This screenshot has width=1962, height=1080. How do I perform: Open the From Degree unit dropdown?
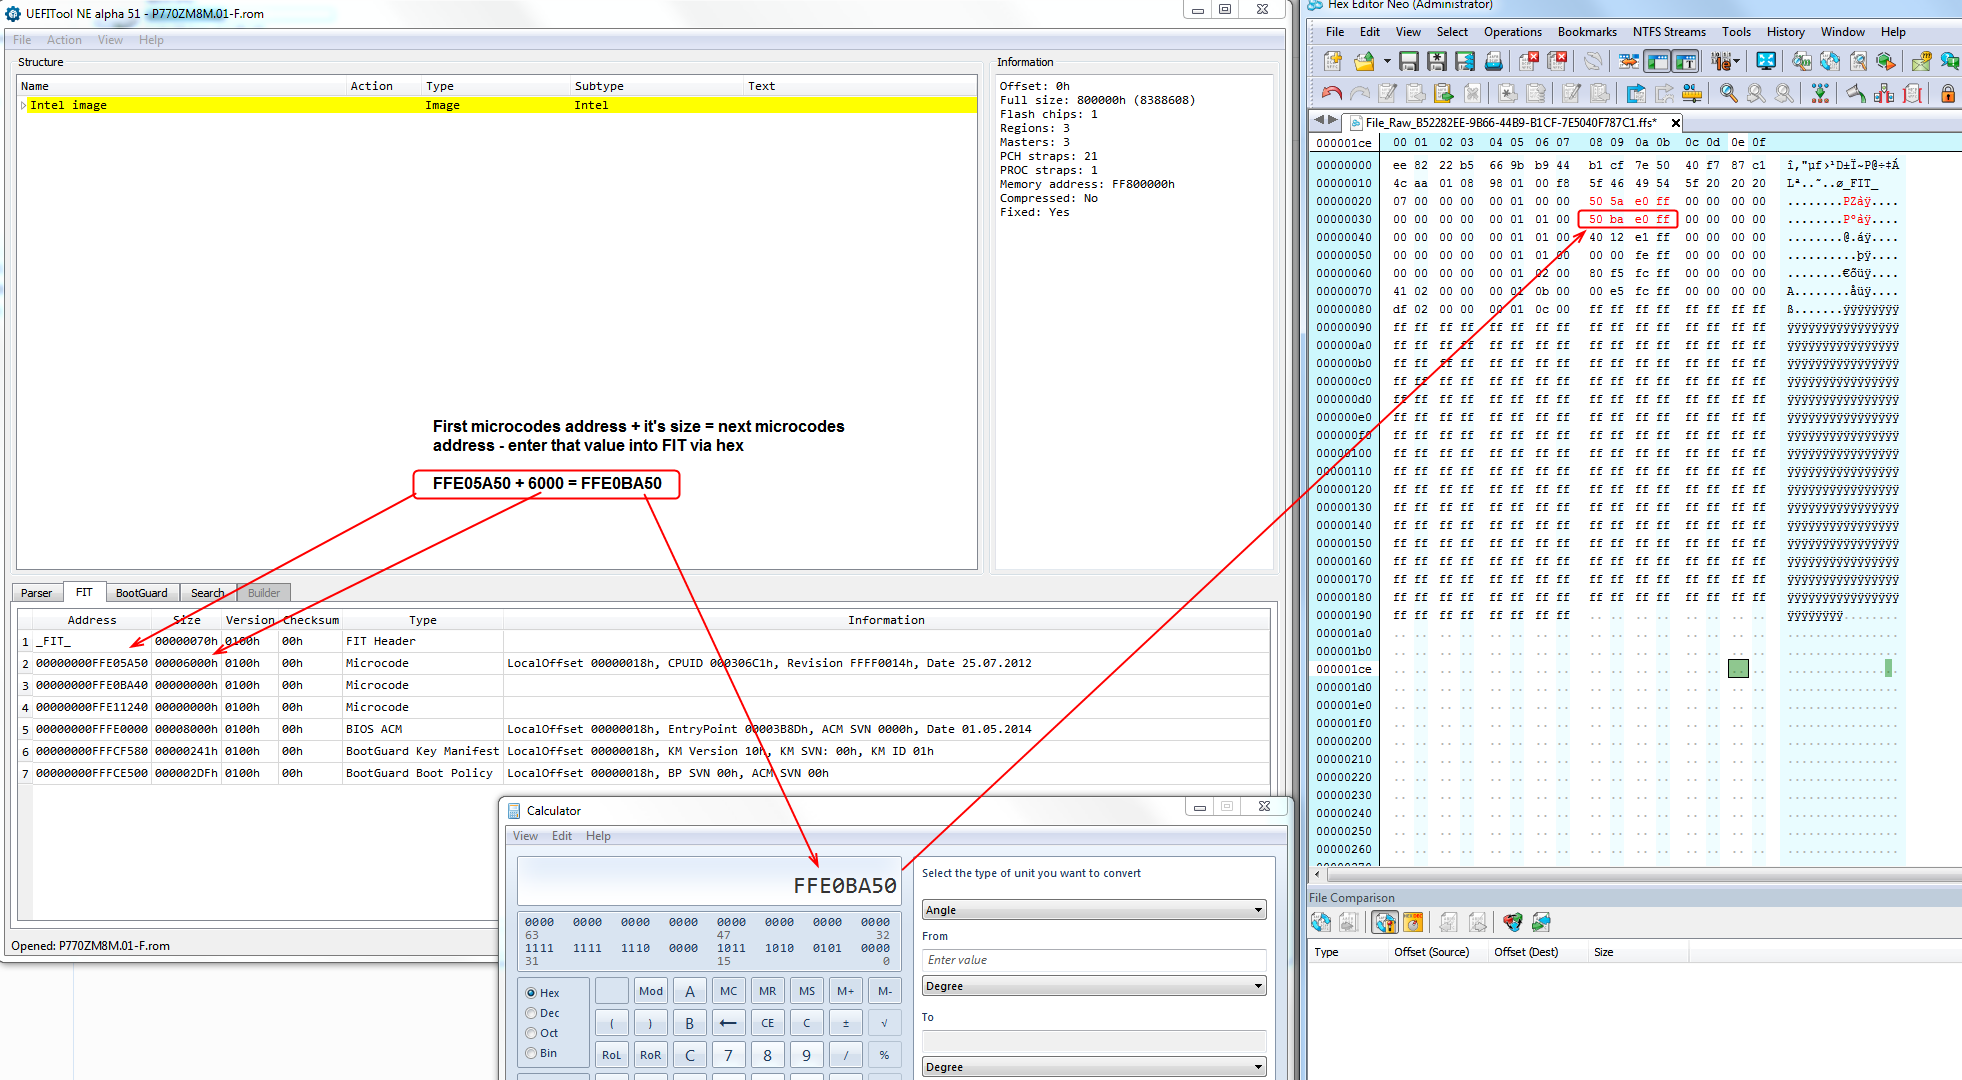click(1094, 986)
